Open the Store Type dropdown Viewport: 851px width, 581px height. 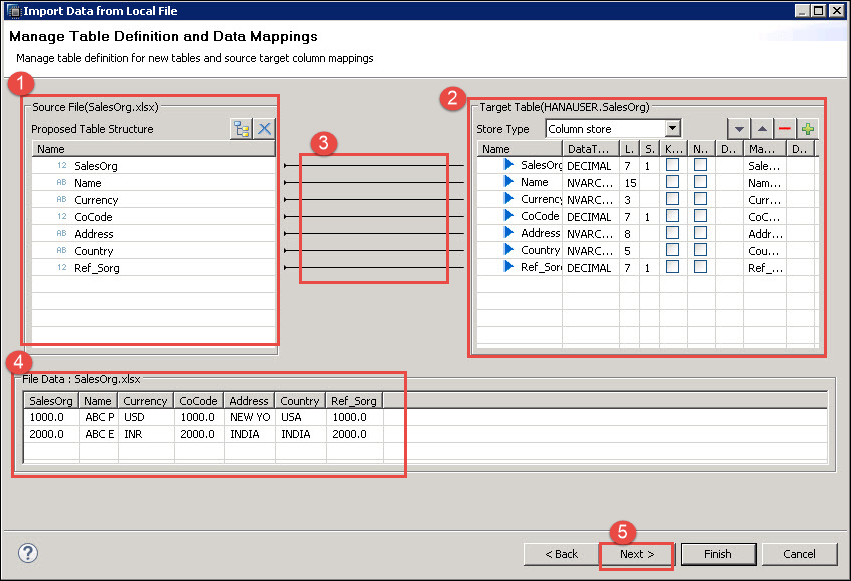coord(672,128)
